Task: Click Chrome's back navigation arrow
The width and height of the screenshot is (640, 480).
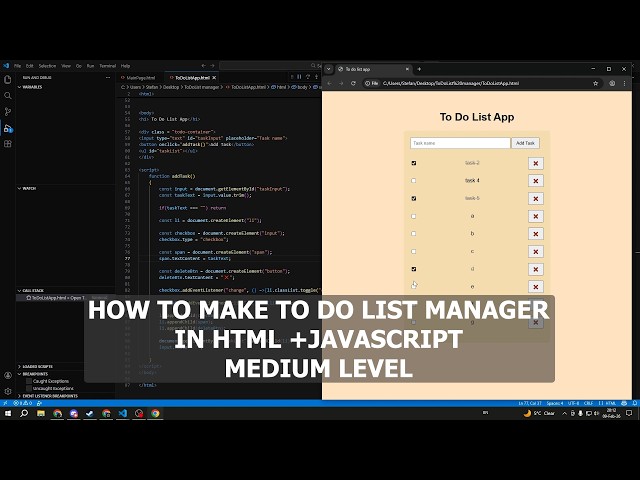Action: (330, 83)
